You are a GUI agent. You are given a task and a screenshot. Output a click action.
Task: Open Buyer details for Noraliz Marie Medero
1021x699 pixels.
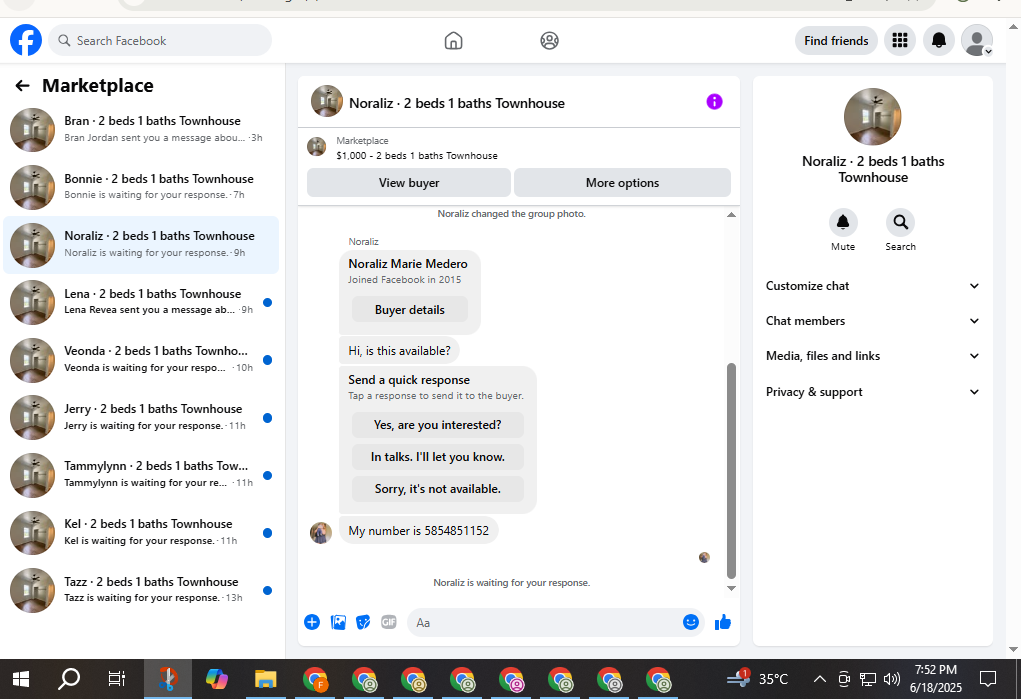click(410, 309)
